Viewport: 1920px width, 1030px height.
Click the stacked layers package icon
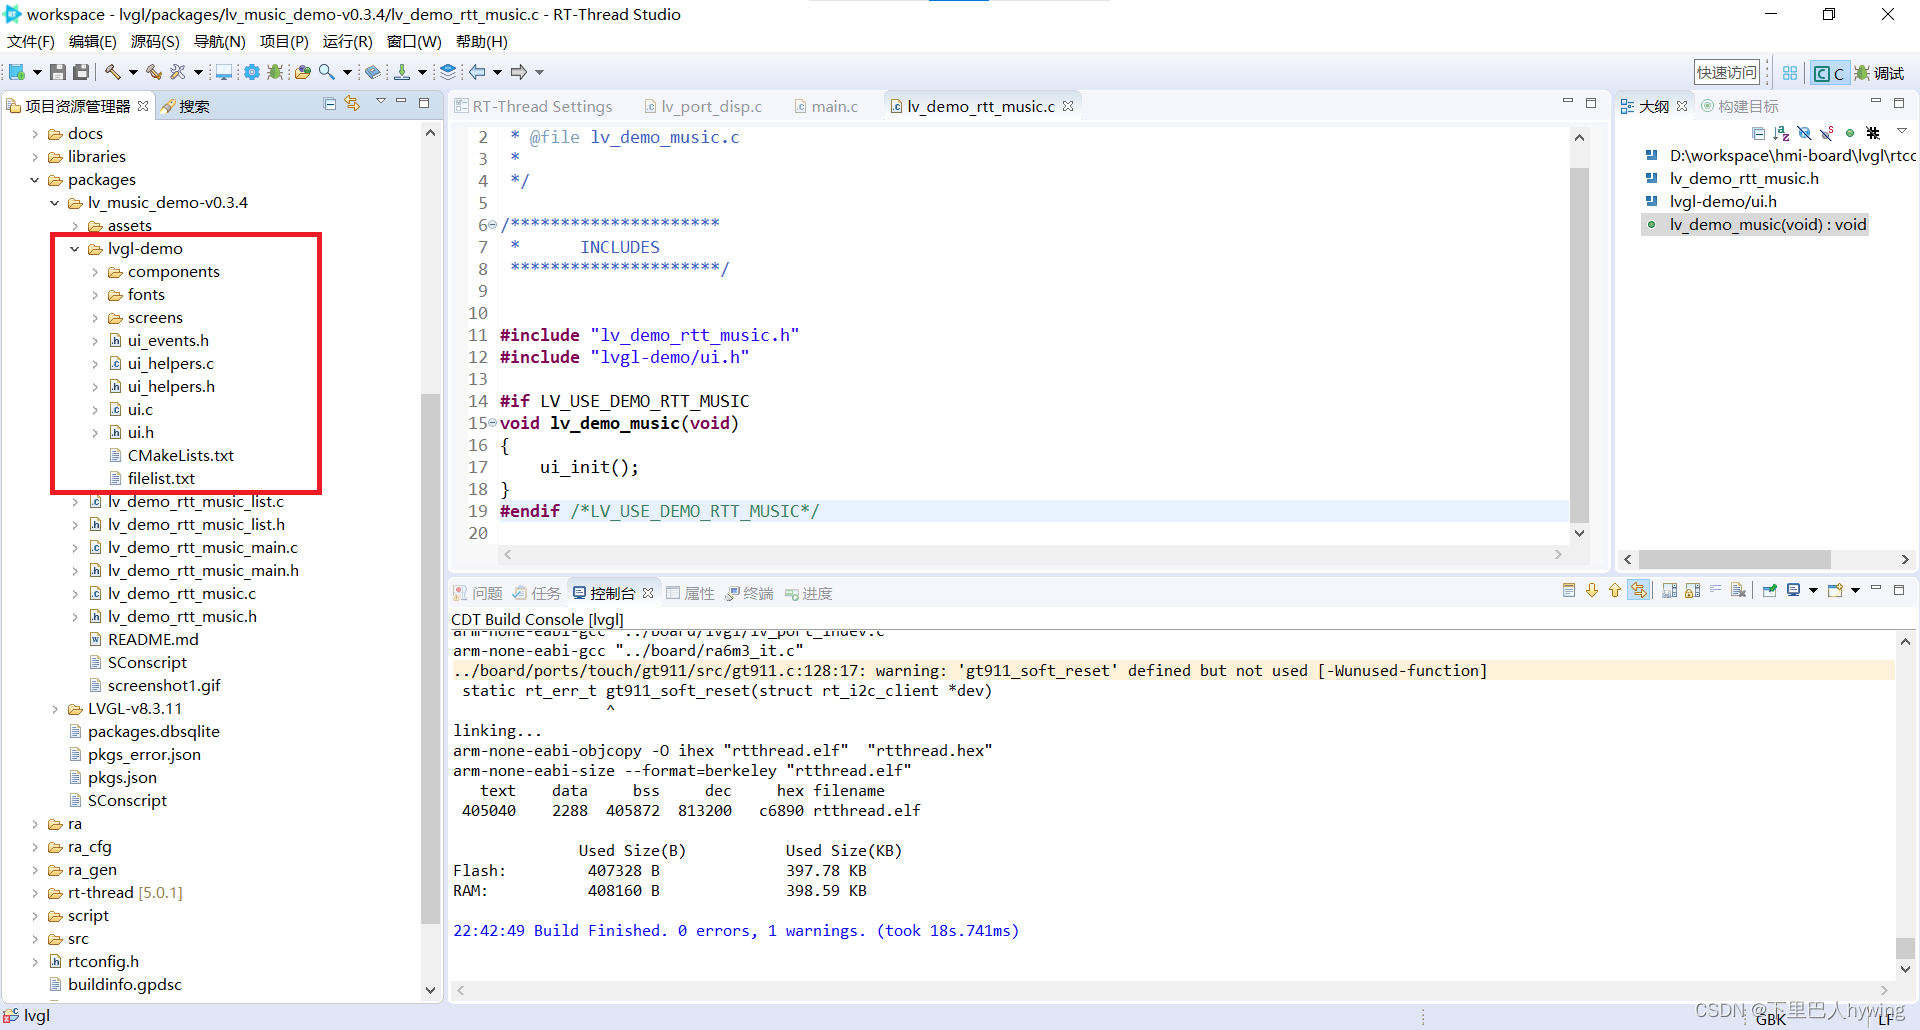point(448,72)
